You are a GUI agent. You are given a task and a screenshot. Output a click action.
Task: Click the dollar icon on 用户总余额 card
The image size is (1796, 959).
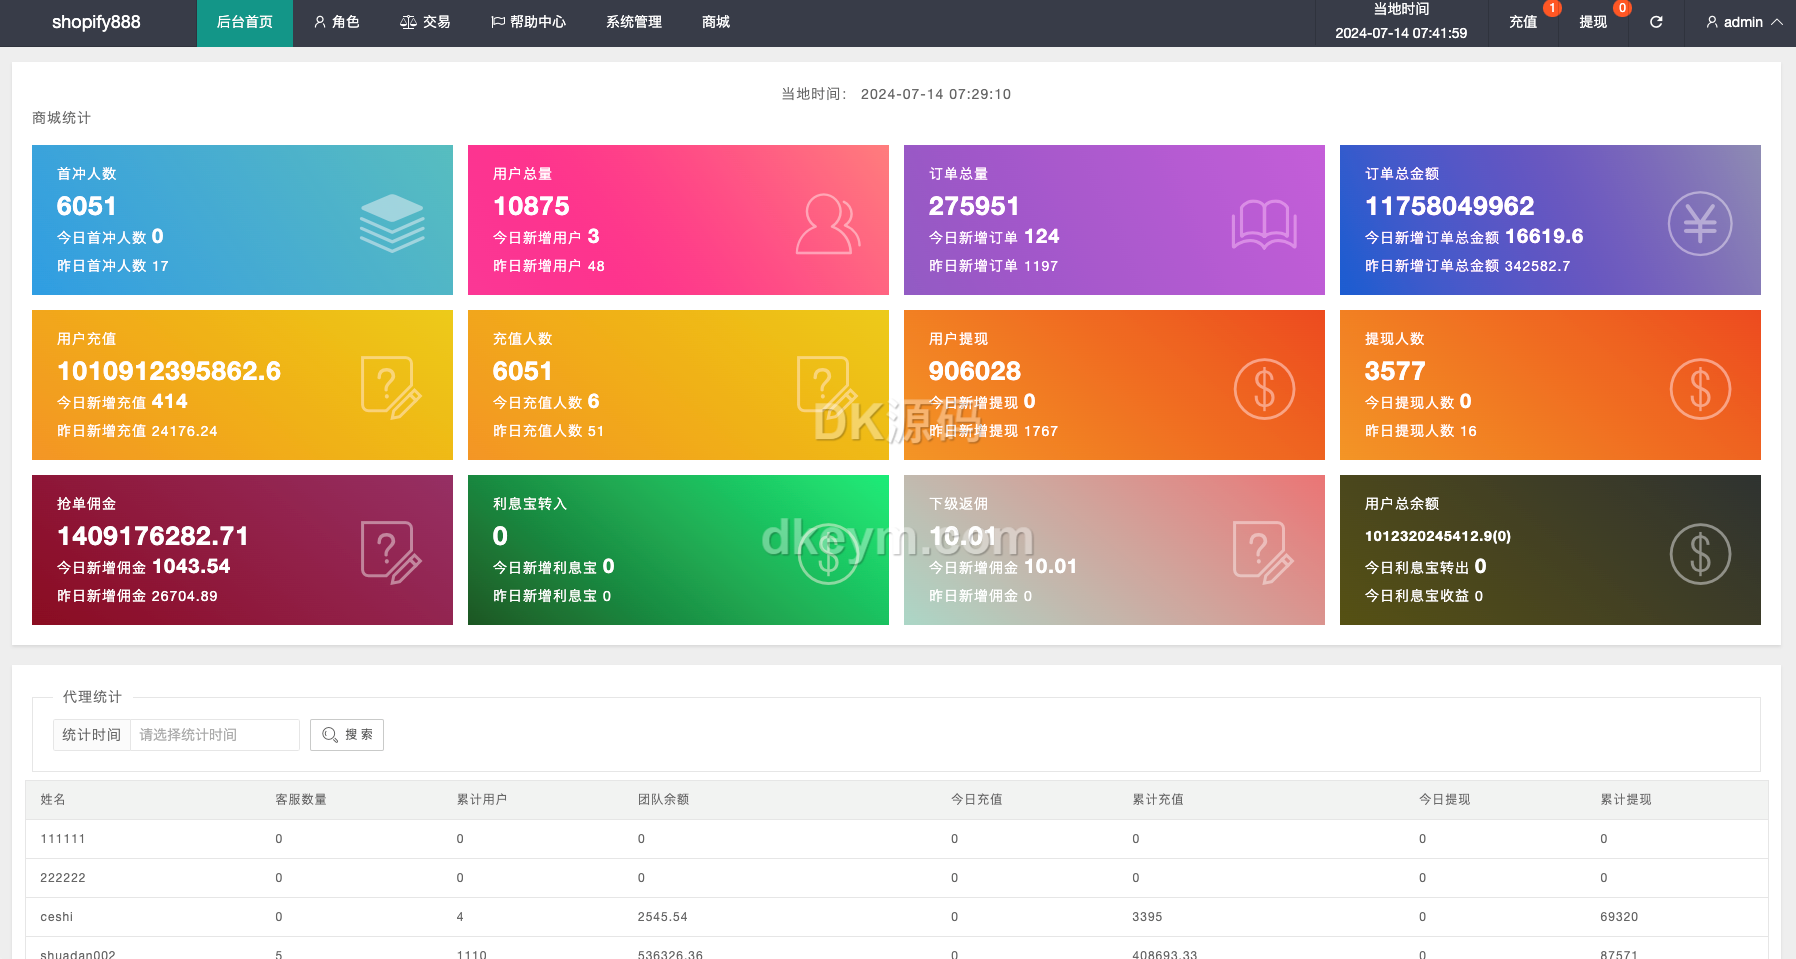(x=1700, y=554)
